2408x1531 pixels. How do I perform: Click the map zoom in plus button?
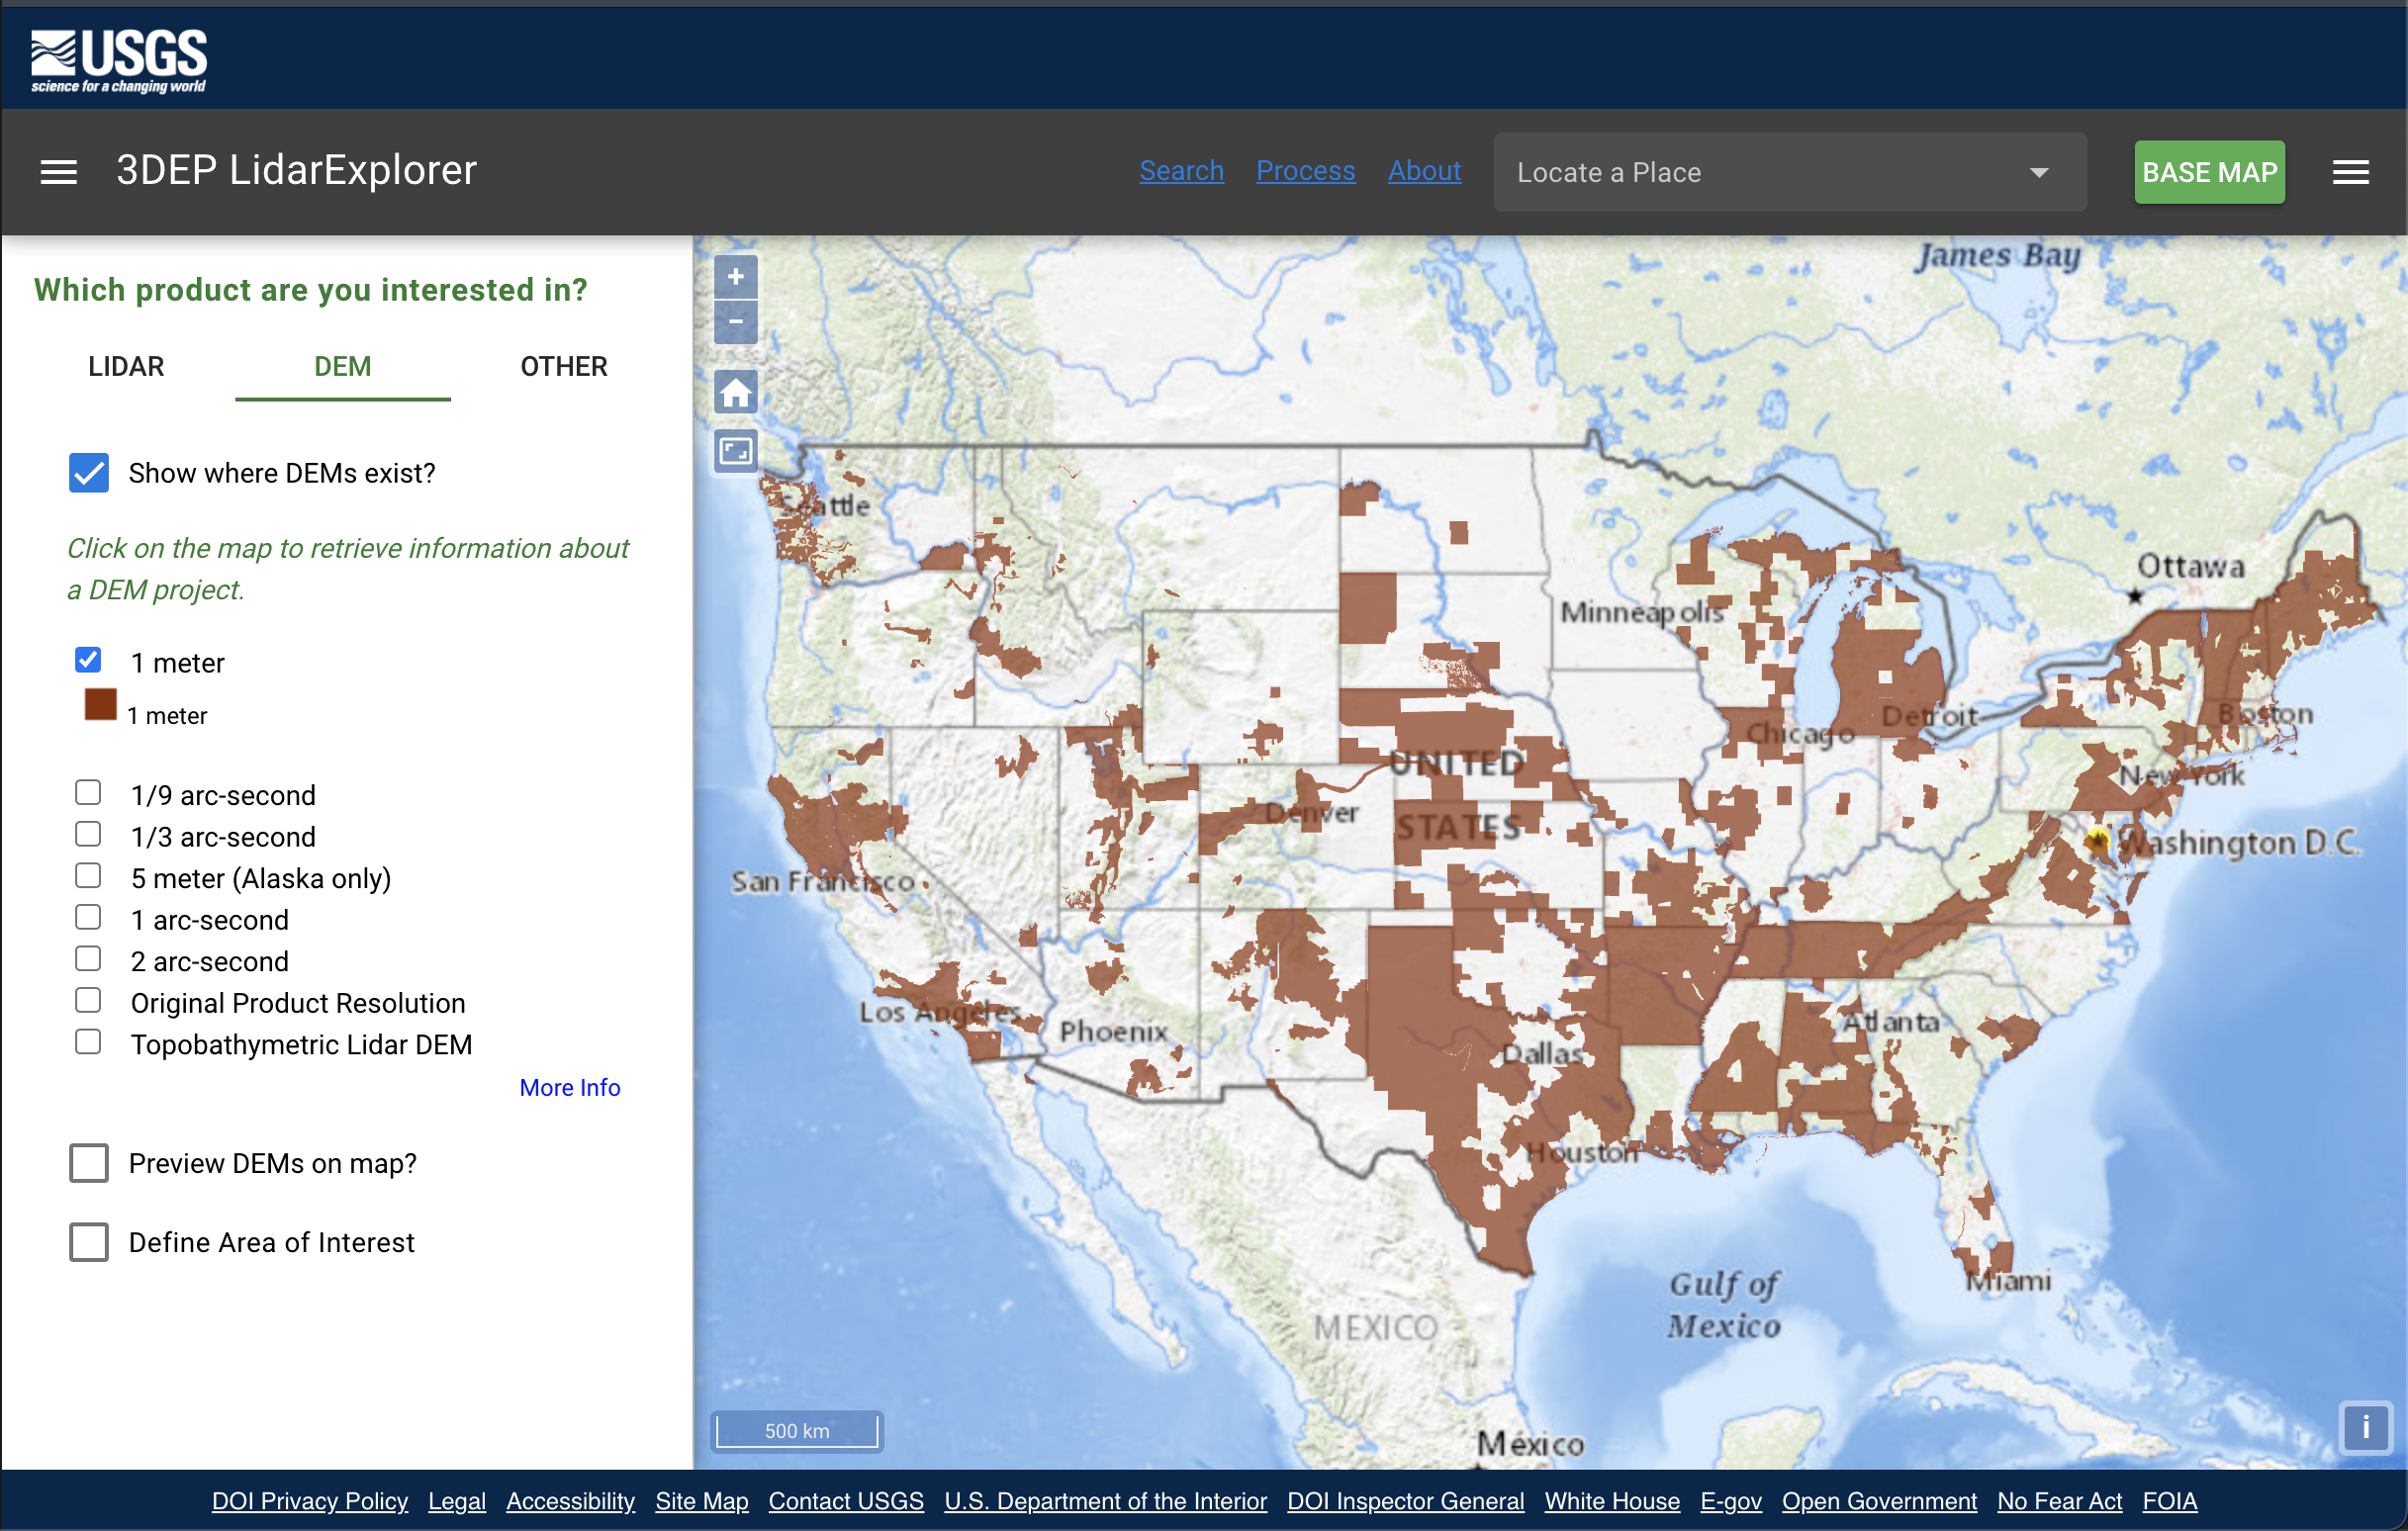tap(735, 277)
